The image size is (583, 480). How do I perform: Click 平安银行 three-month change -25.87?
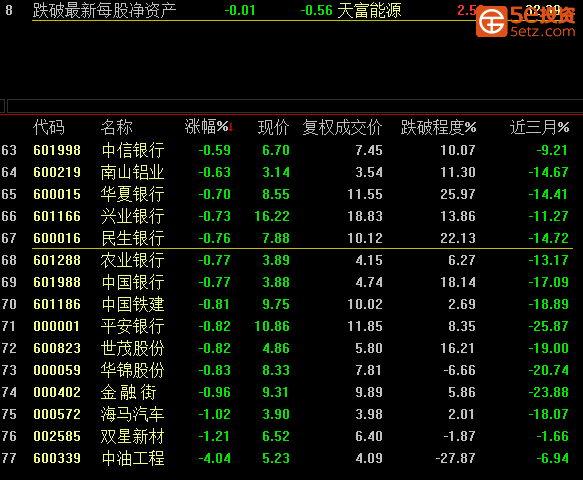pyautogui.click(x=548, y=326)
